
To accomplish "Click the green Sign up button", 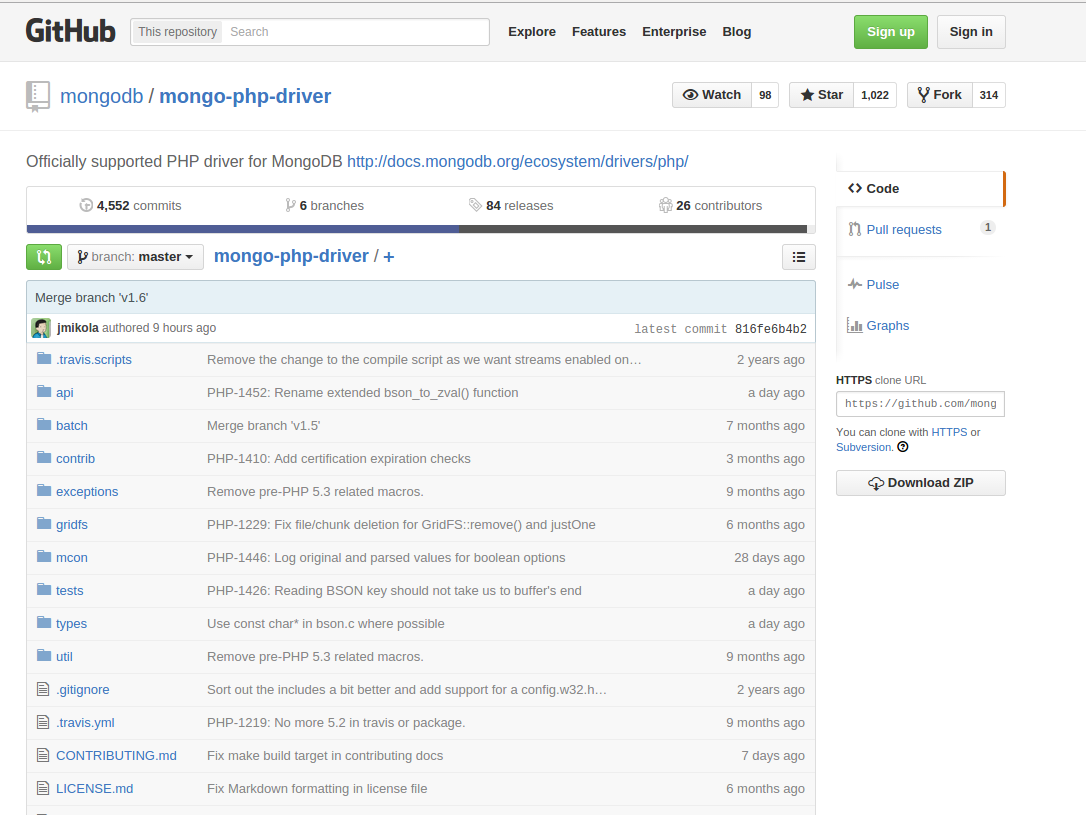I will pos(891,32).
